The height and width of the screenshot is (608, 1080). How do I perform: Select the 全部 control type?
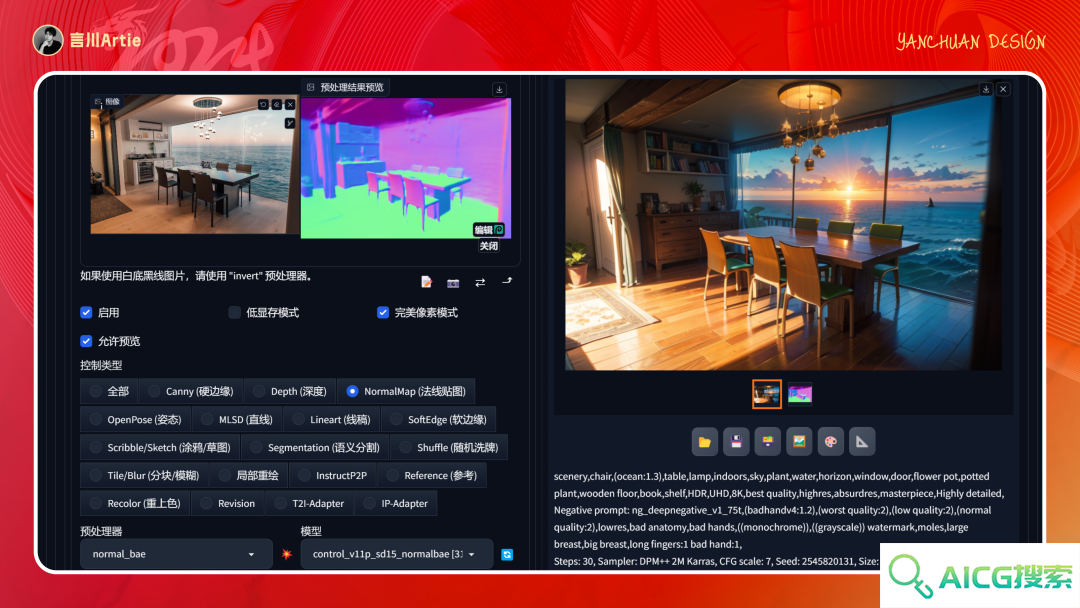click(x=109, y=391)
